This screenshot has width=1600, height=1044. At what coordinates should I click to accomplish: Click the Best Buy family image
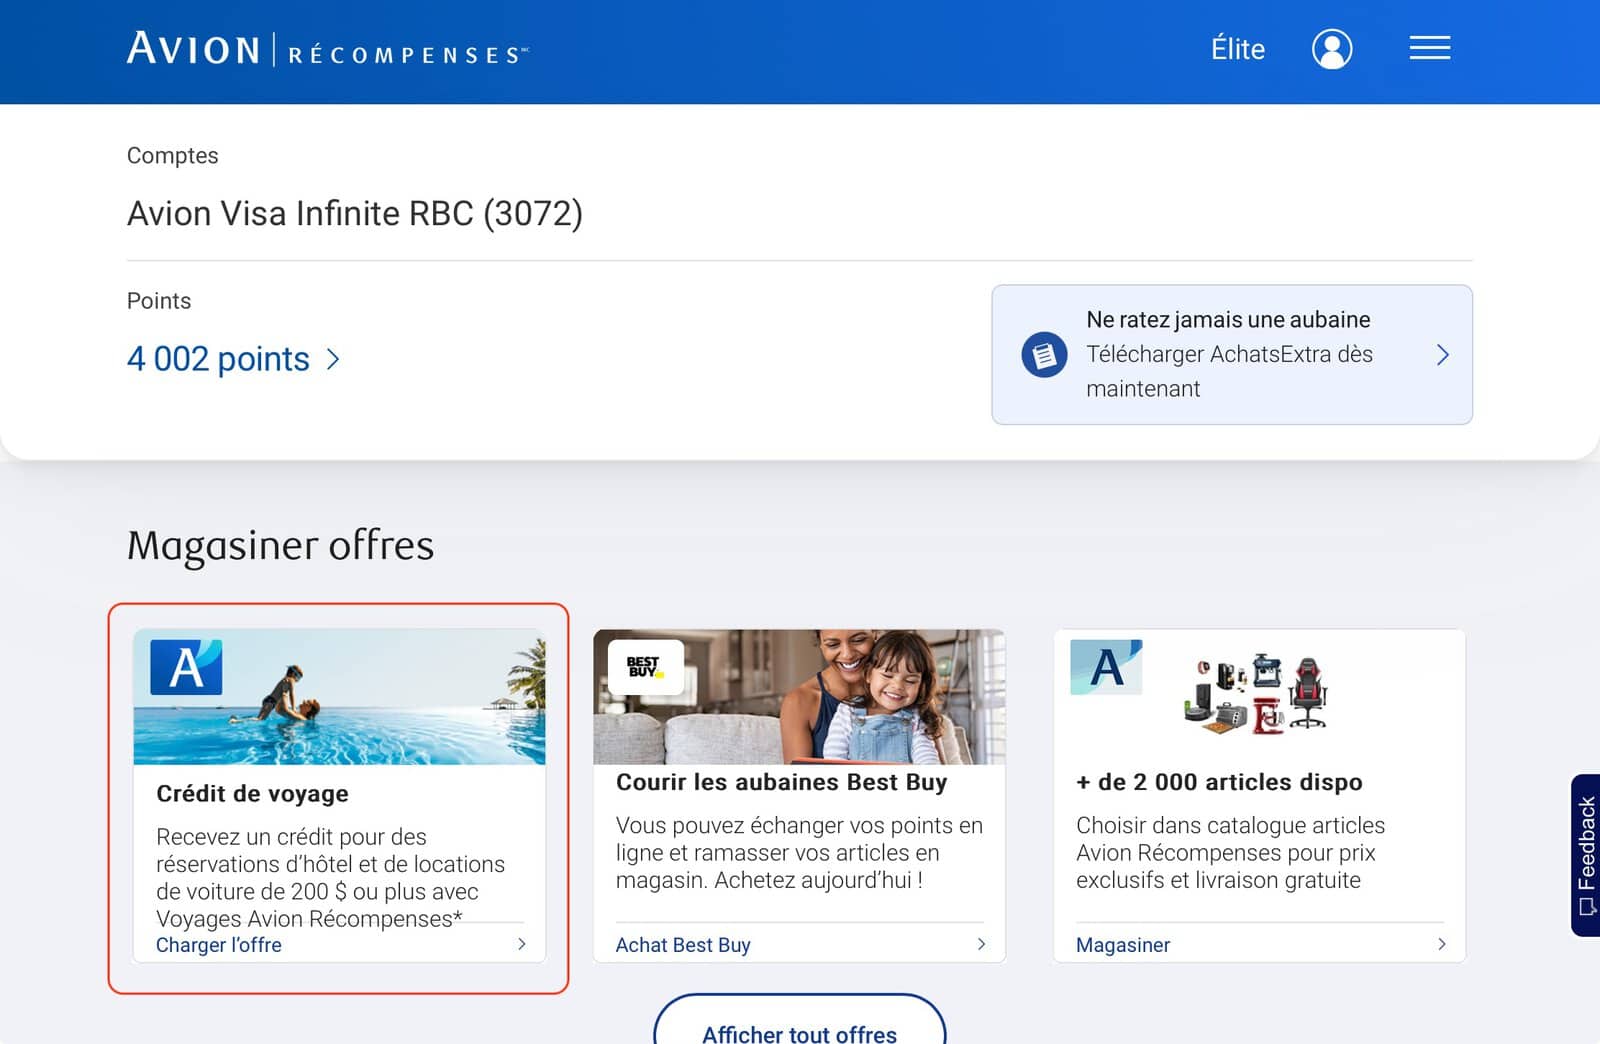799,697
